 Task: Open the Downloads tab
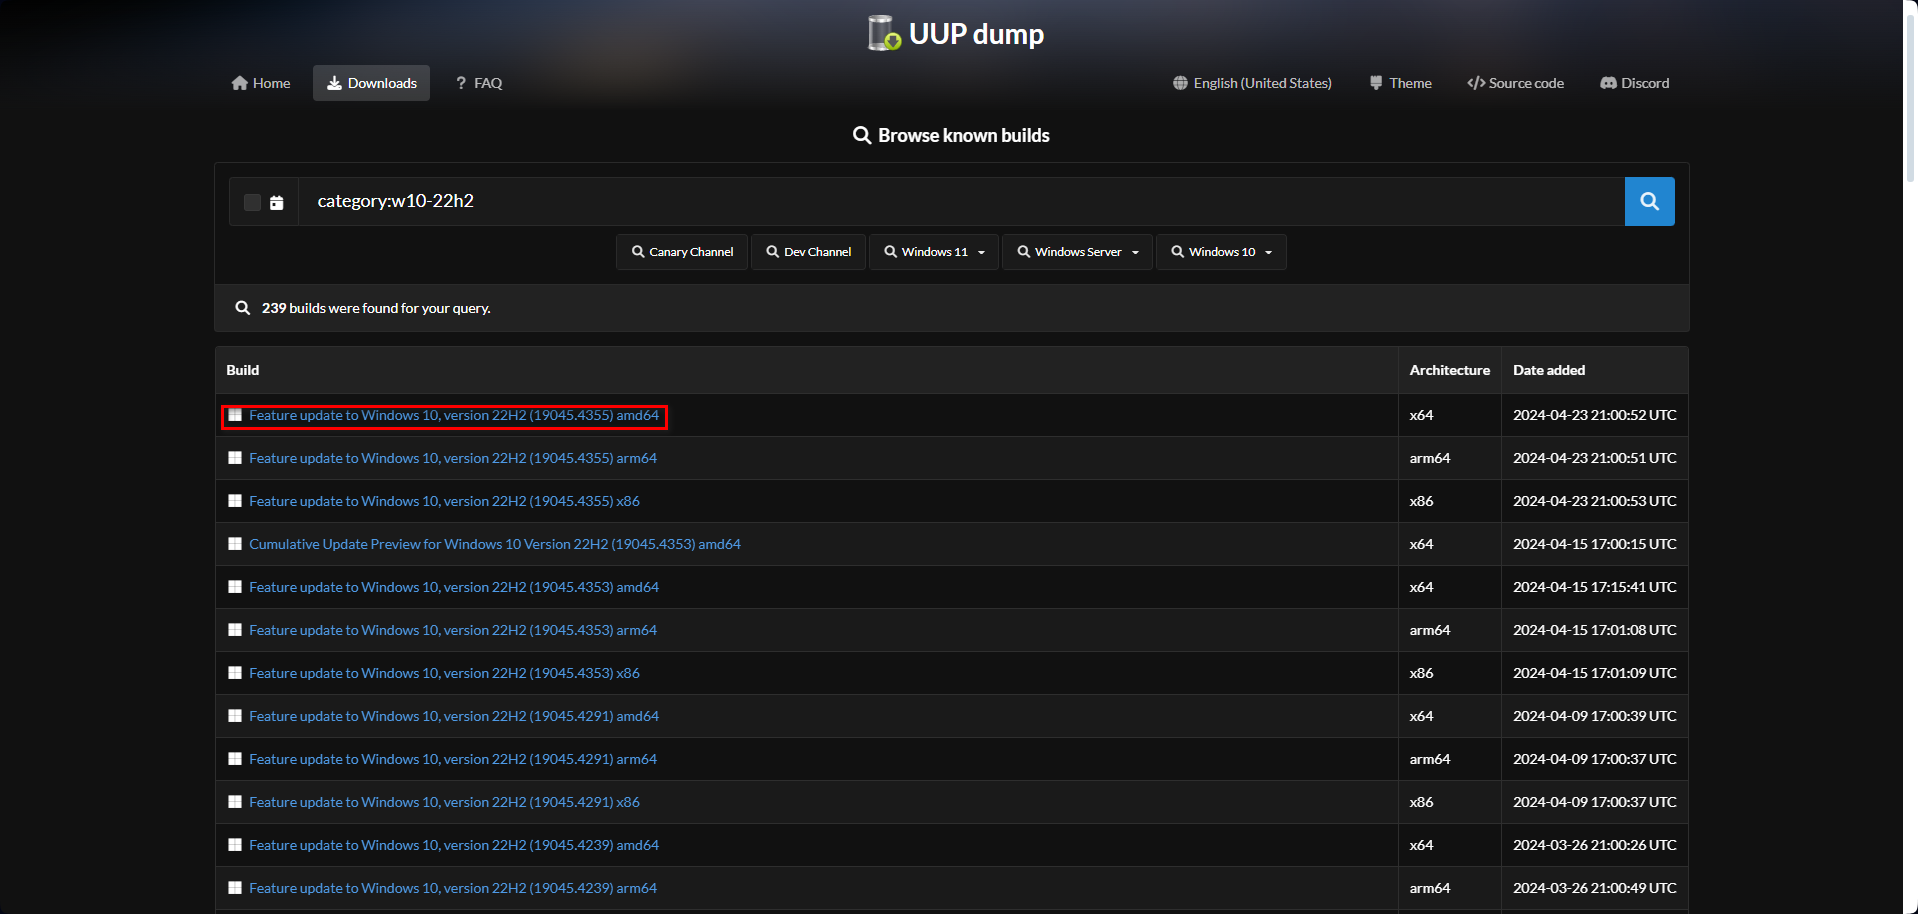coord(372,83)
